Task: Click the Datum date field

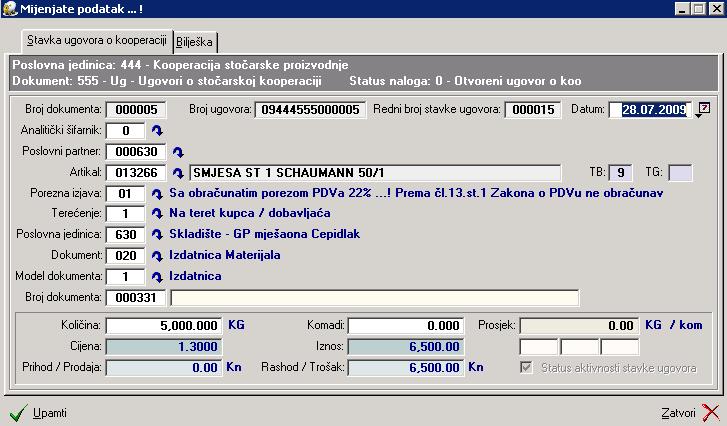Action: 650,110
